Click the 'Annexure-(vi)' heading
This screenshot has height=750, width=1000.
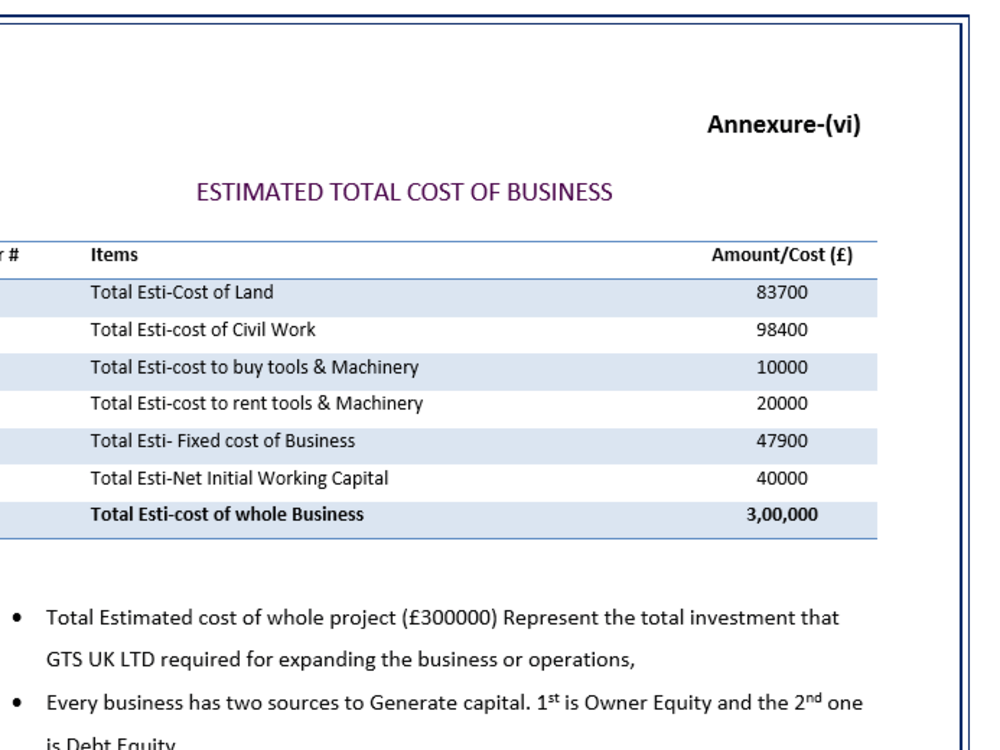(784, 124)
